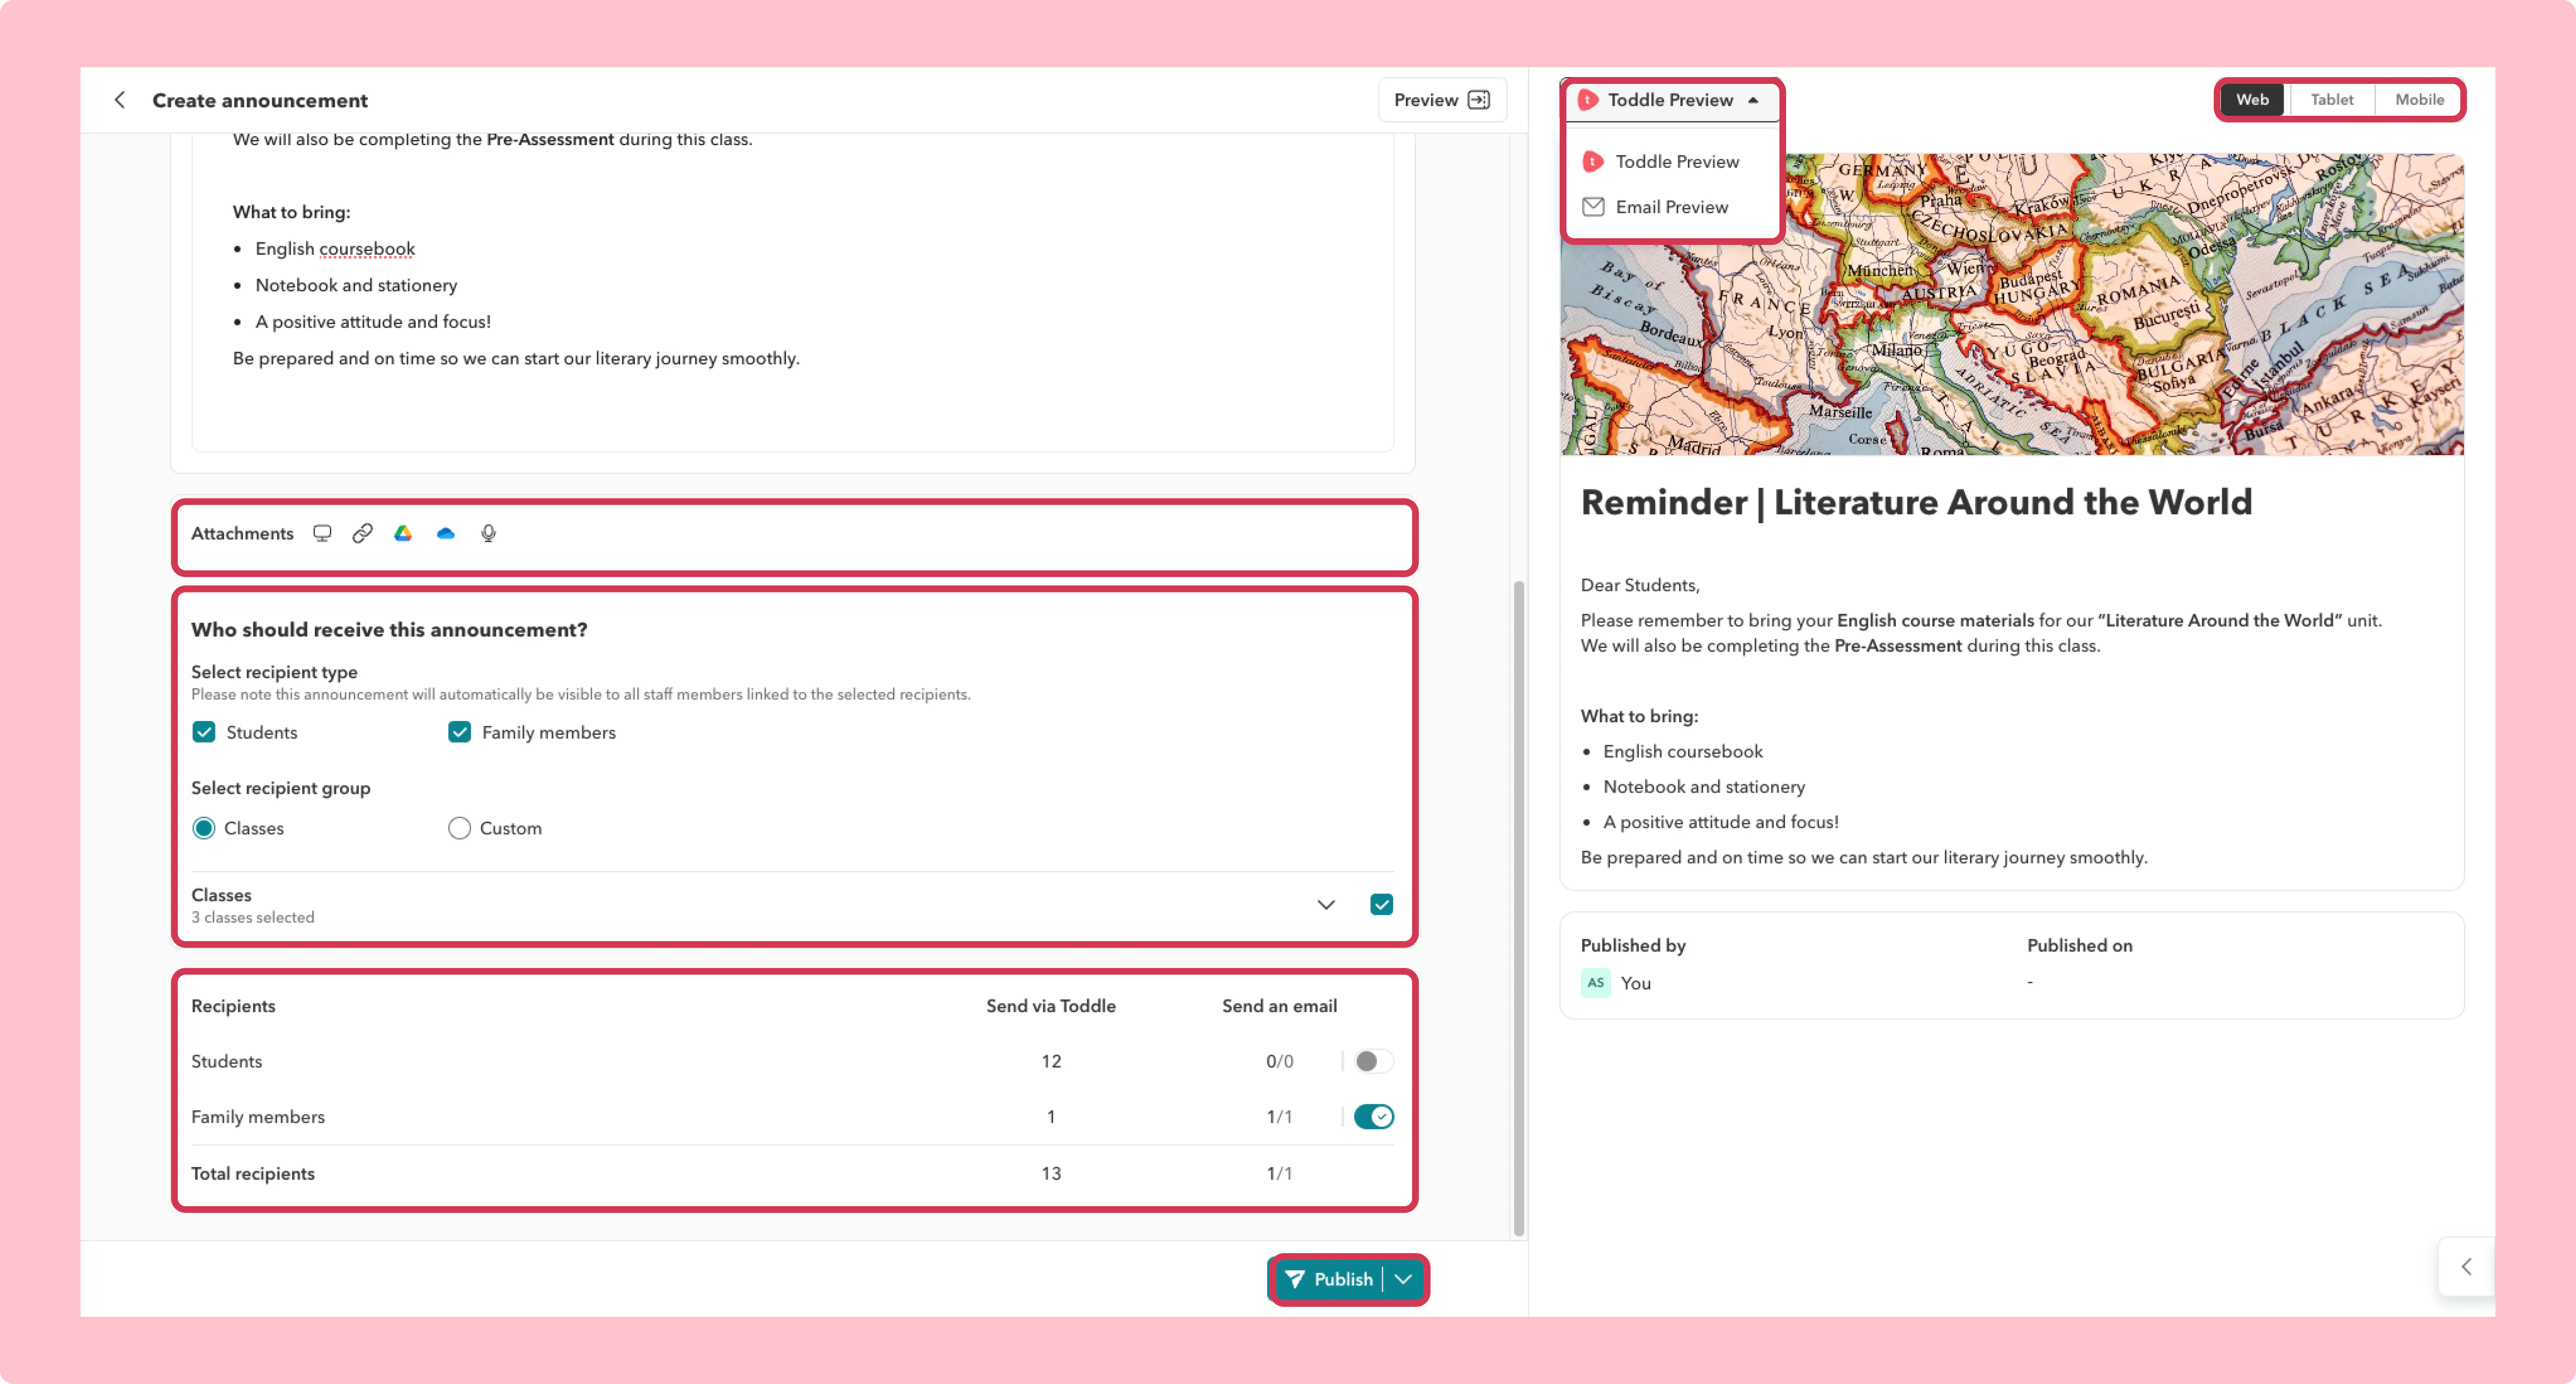Viewport: 2576px width, 1384px height.
Task: Select the Custom recipient group radio
Action: pyautogui.click(x=459, y=828)
